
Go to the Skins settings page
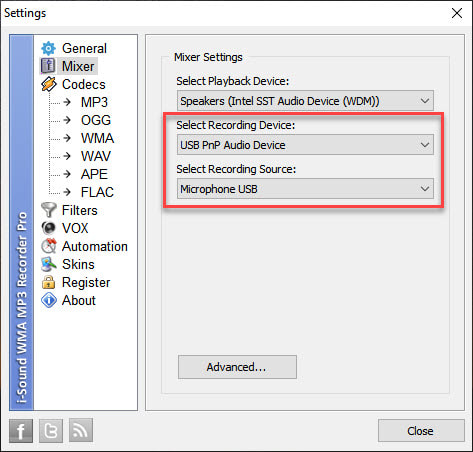pyautogui.click(x=78, y=264)
